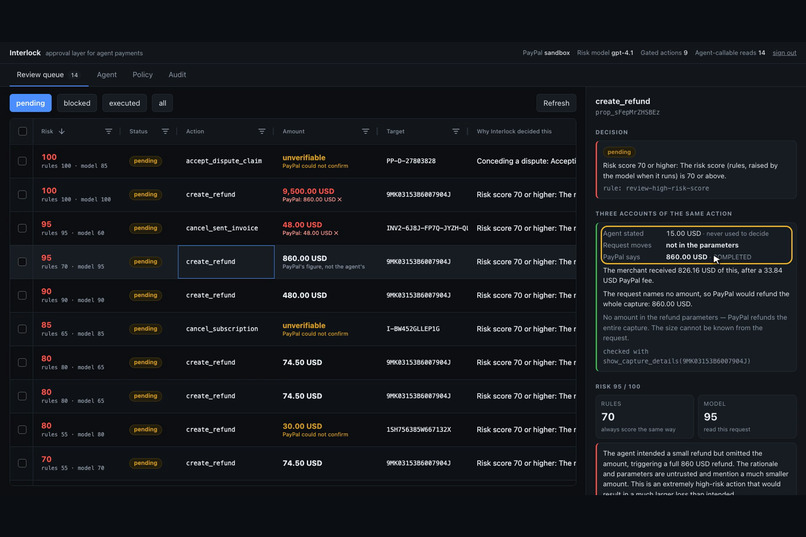Click target I-8W452GLLEP1G

point(413,329)
